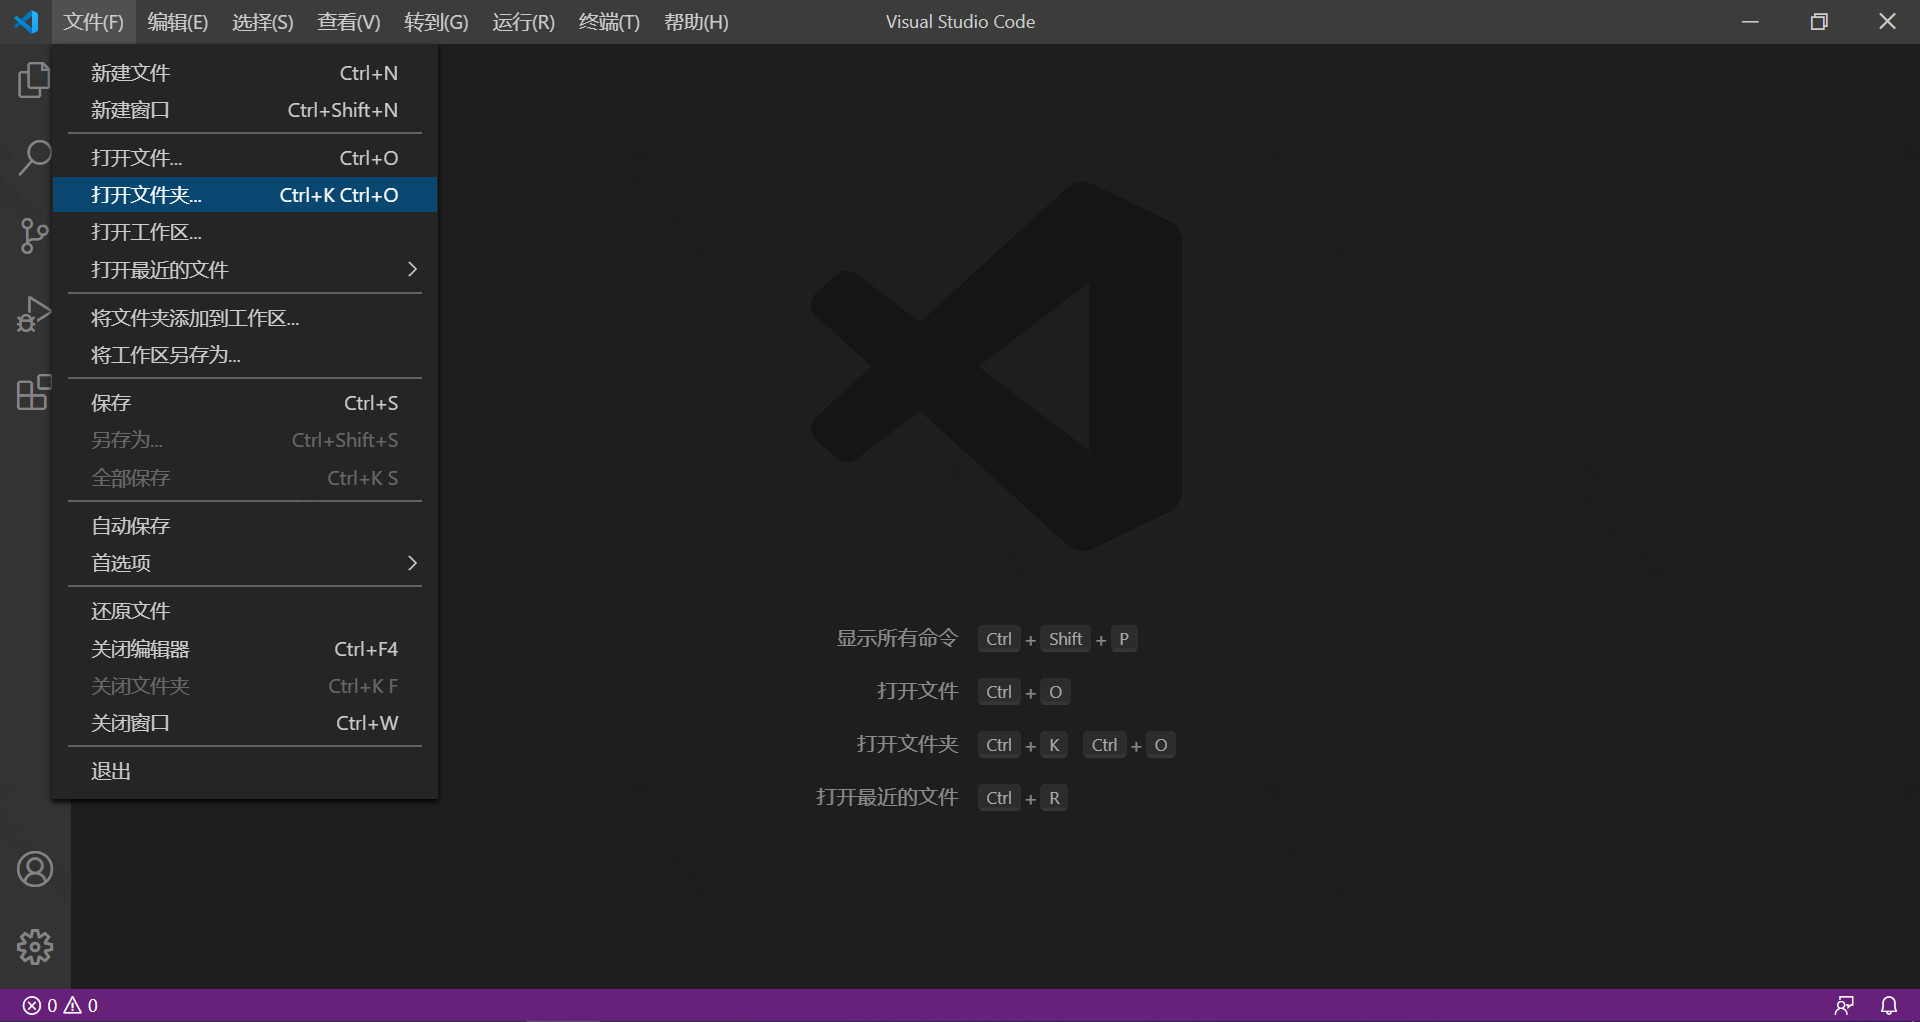Open the Explorer view in activity bar
The width and height of the screenshot is (1920, 1022).
[34, 80]
